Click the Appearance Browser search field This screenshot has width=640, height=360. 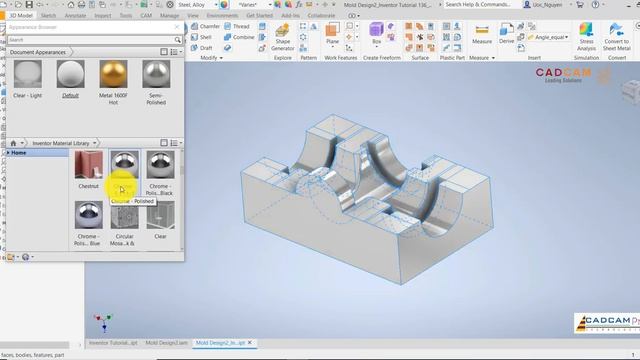[x=91, y=40]
